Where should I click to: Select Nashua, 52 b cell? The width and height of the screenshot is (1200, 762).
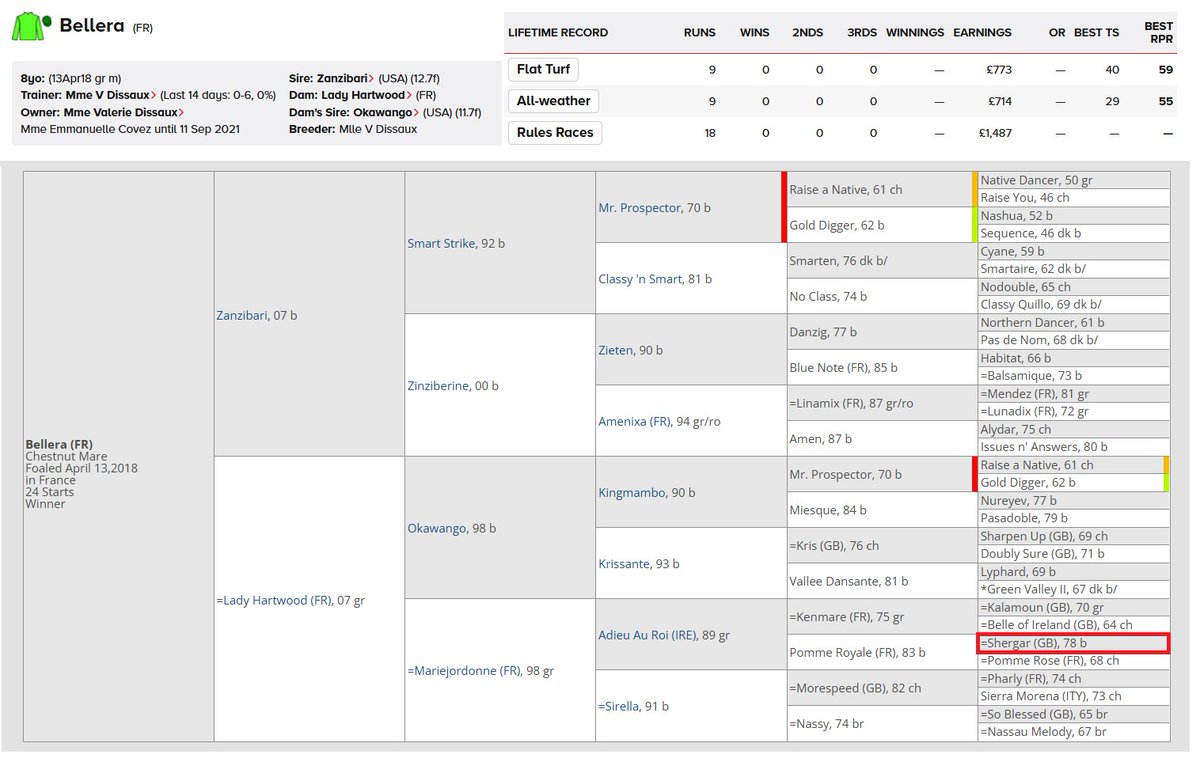pyautogui.click(x=1074, y=215)
